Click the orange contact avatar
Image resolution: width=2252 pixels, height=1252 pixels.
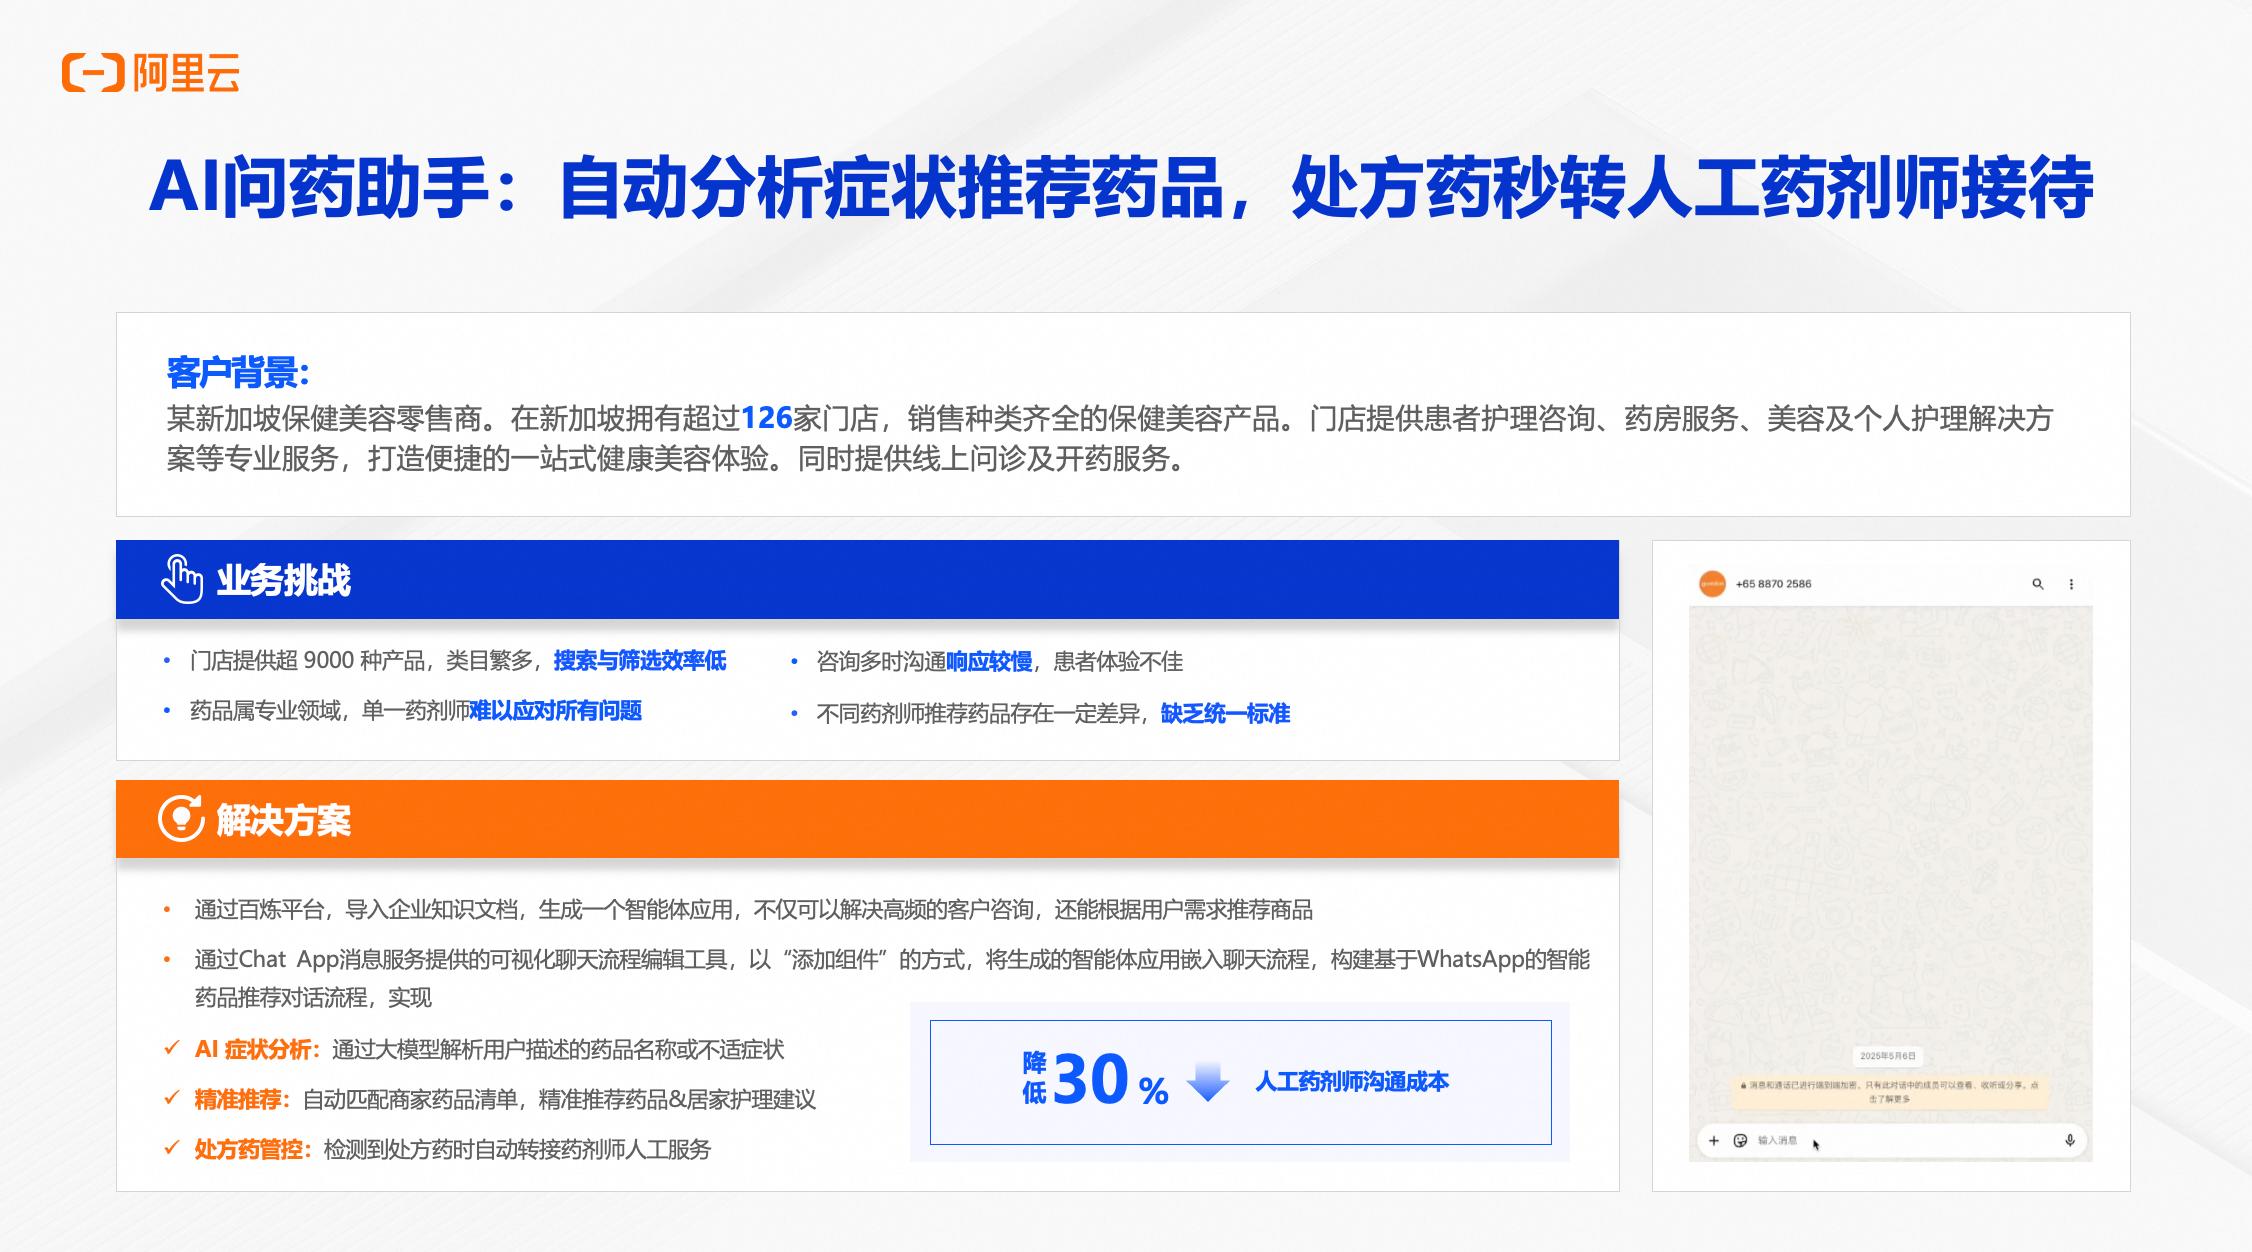coord(1712,584)
